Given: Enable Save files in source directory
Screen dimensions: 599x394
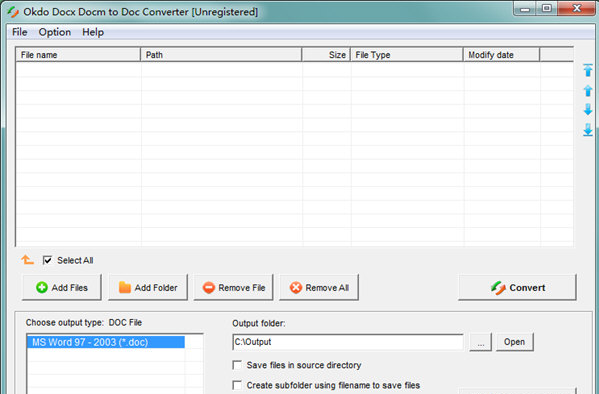Looking at the screenshot, I should pos(237,365).
